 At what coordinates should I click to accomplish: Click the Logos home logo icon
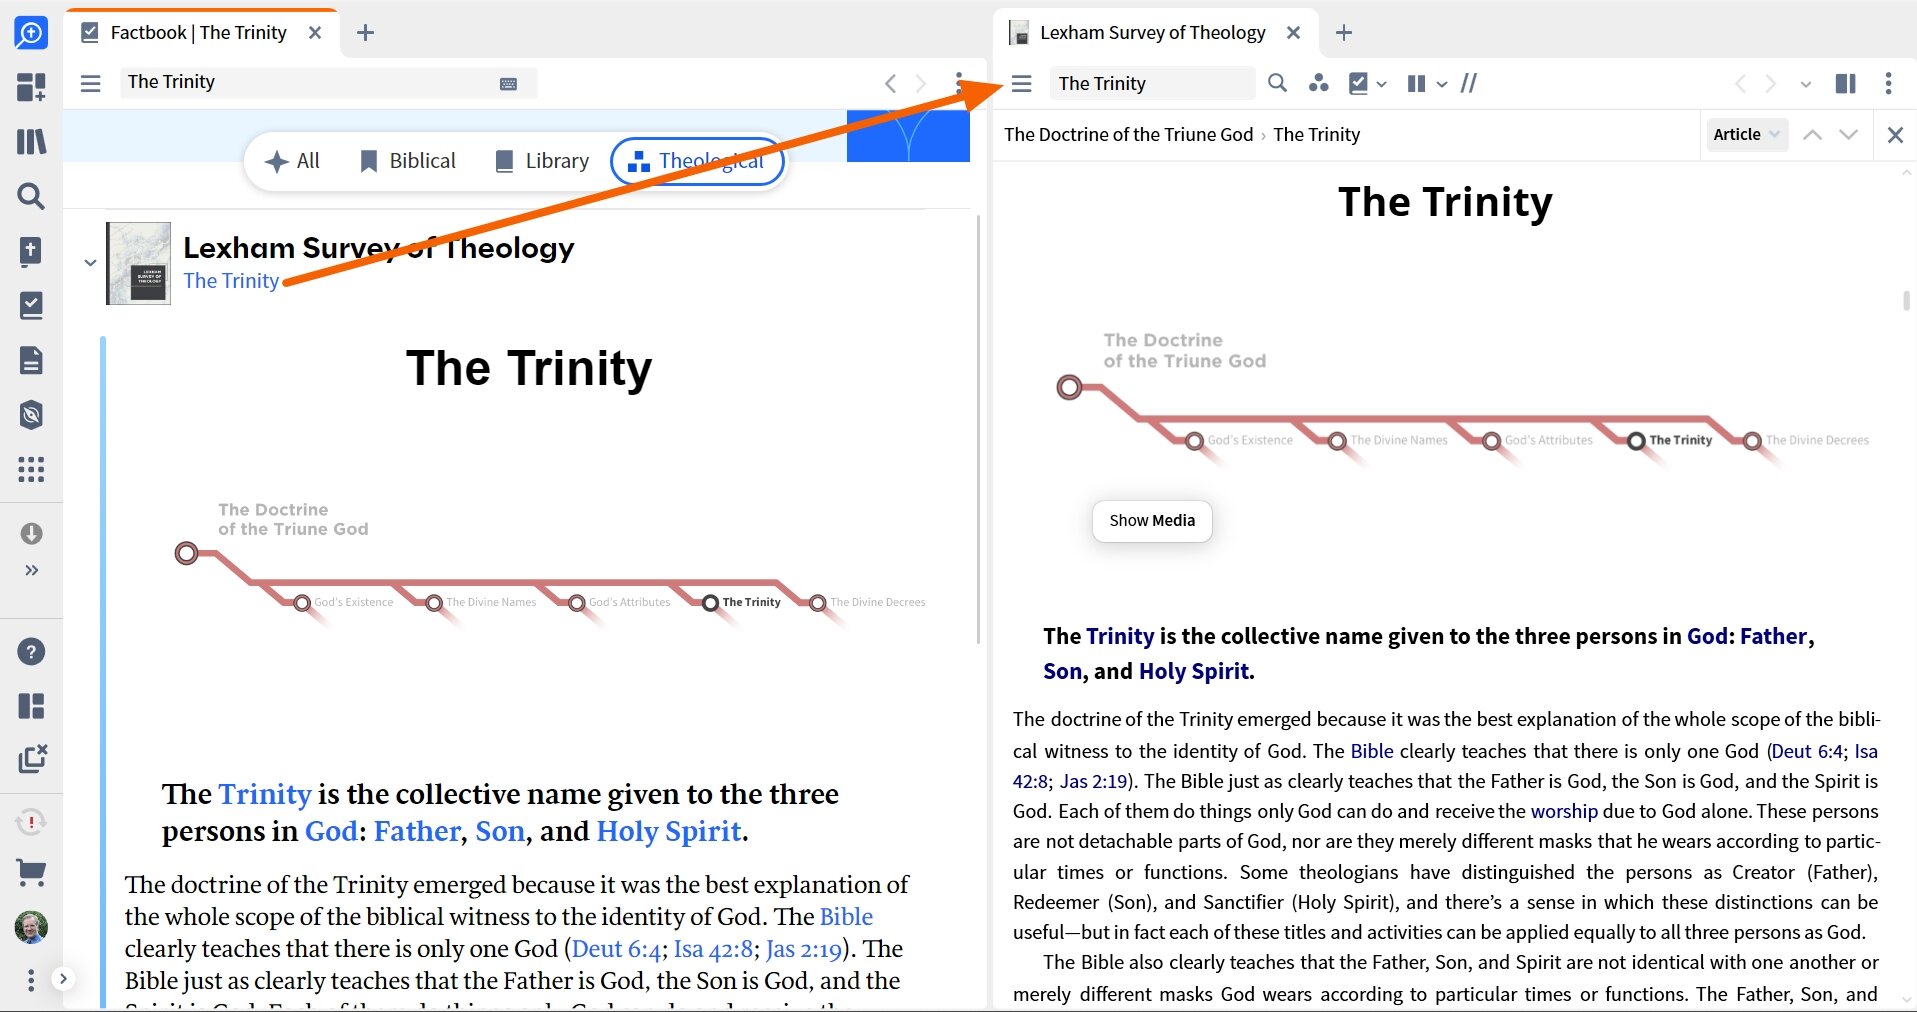(x=31, y=33)
